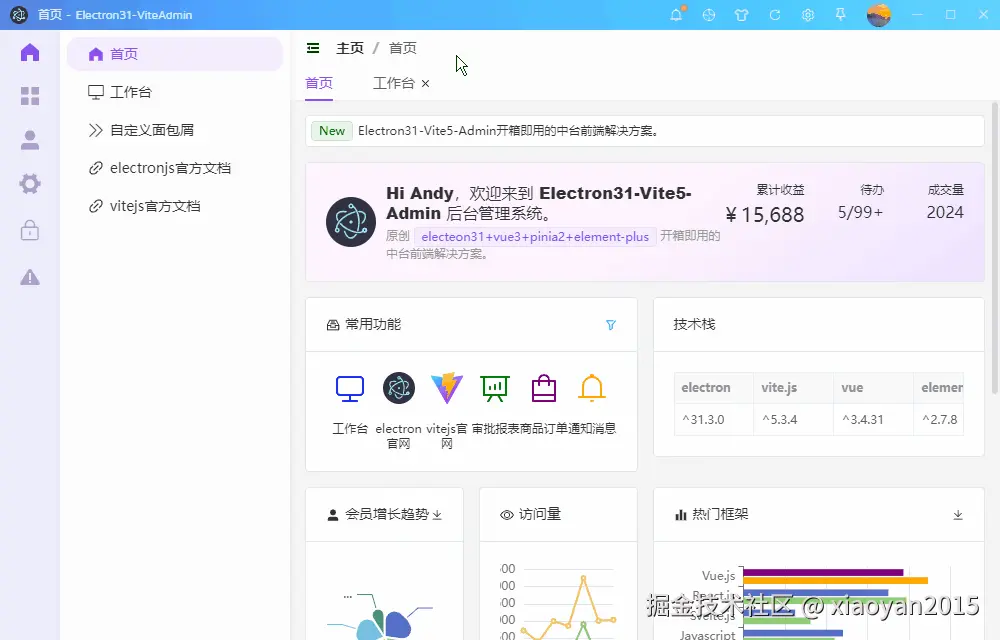Click the ^5.3.4 version cell
The image size is (1000, 640).
(x=793, y=419)
